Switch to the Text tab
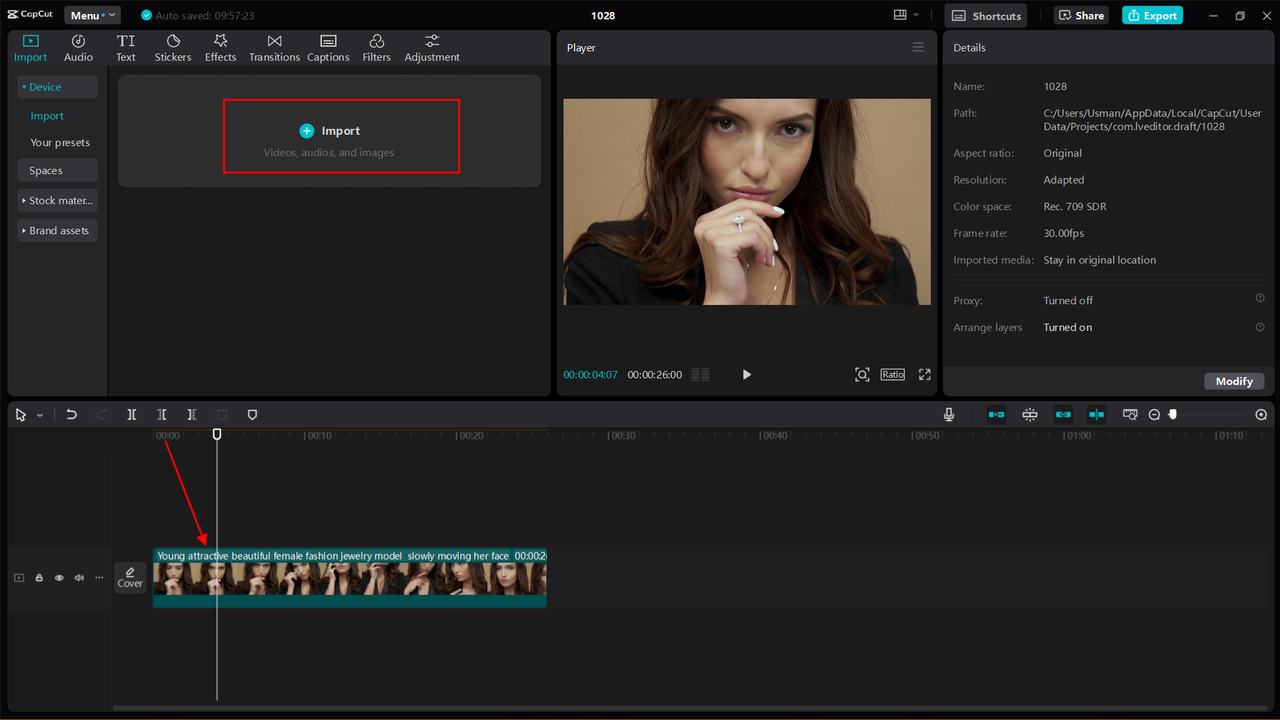 pyautogui.click(x=126, y=46)
